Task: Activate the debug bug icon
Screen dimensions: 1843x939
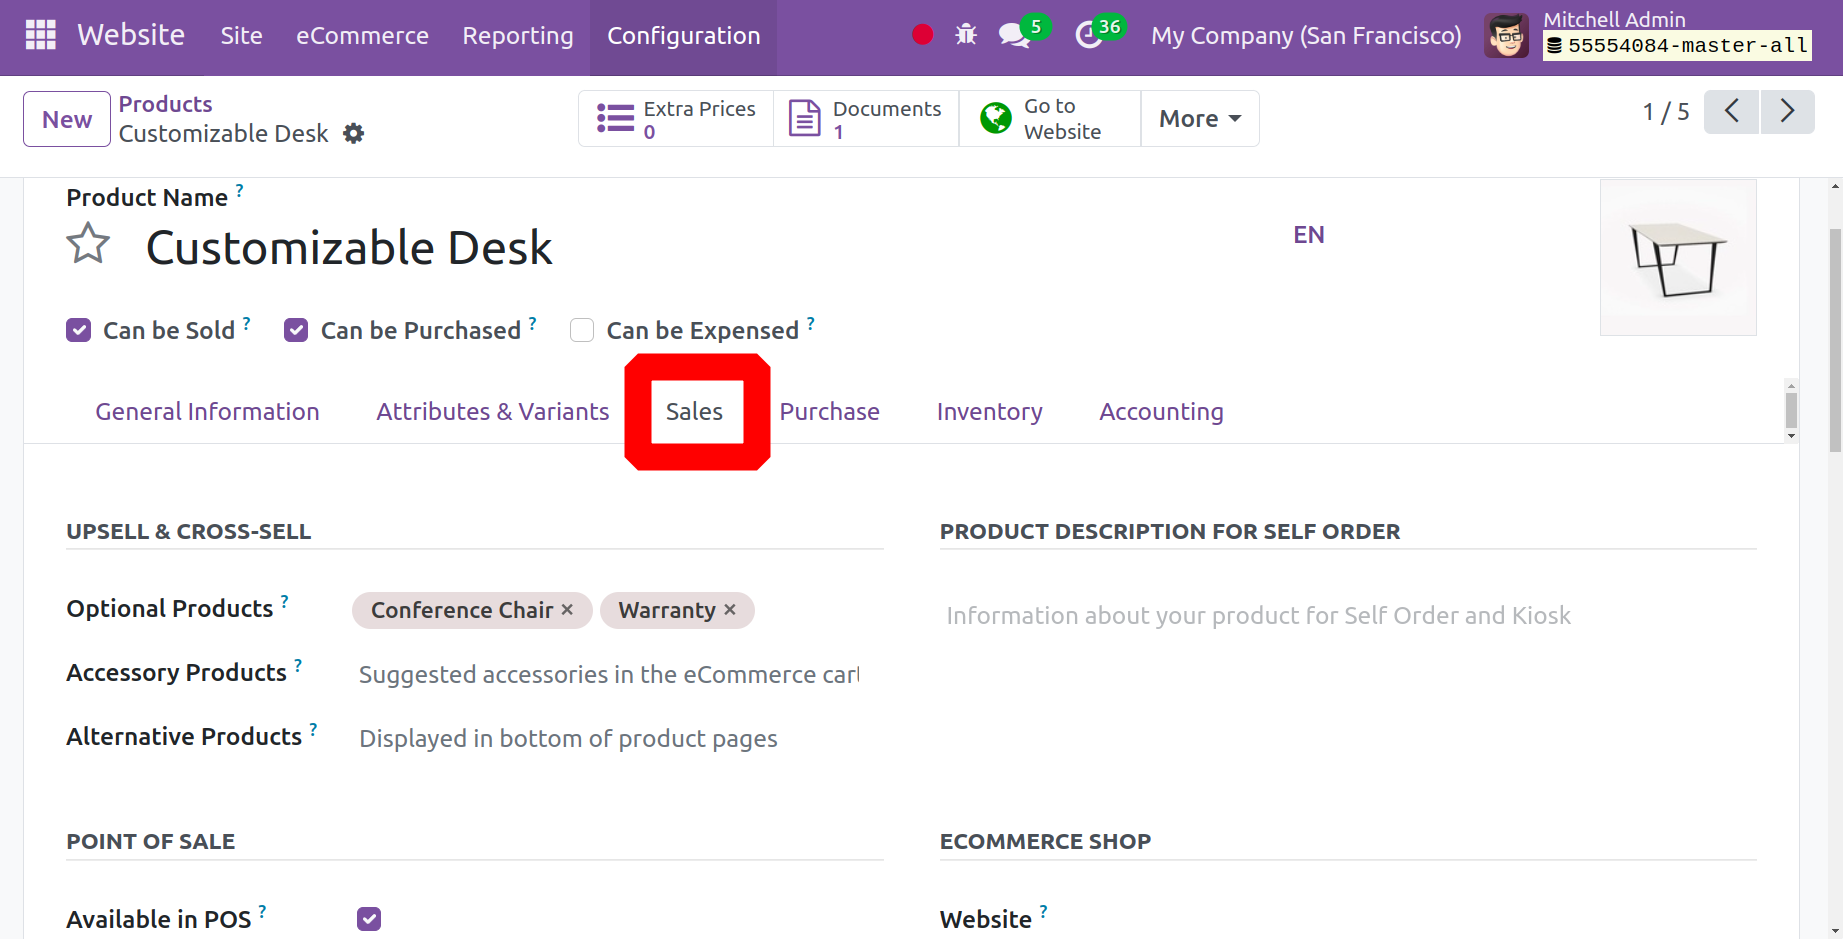Action: (x=966, y=33)
